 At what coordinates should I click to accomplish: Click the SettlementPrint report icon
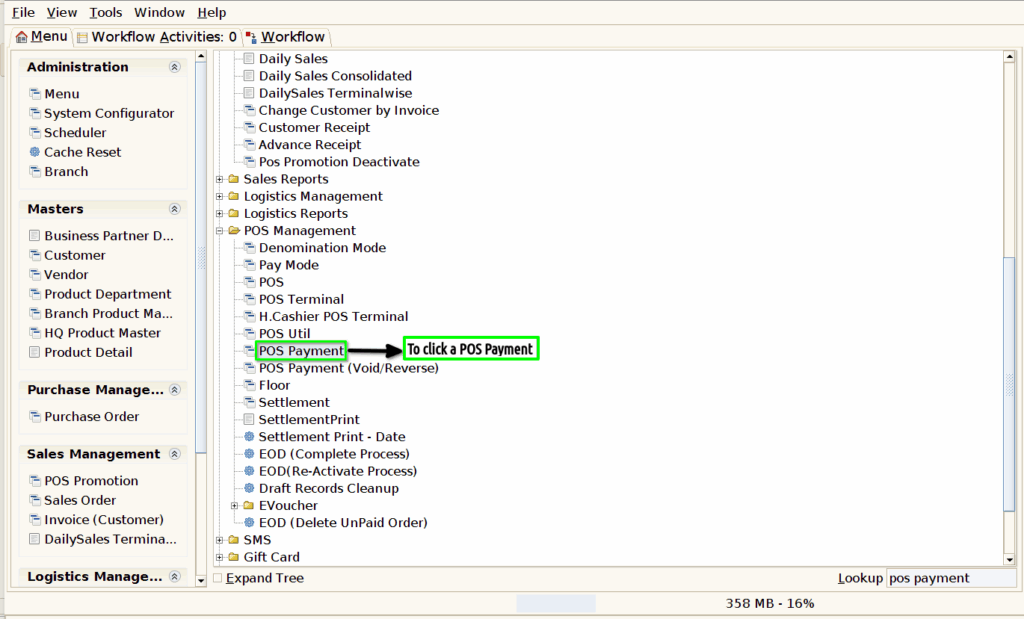(x=249, y=419)
